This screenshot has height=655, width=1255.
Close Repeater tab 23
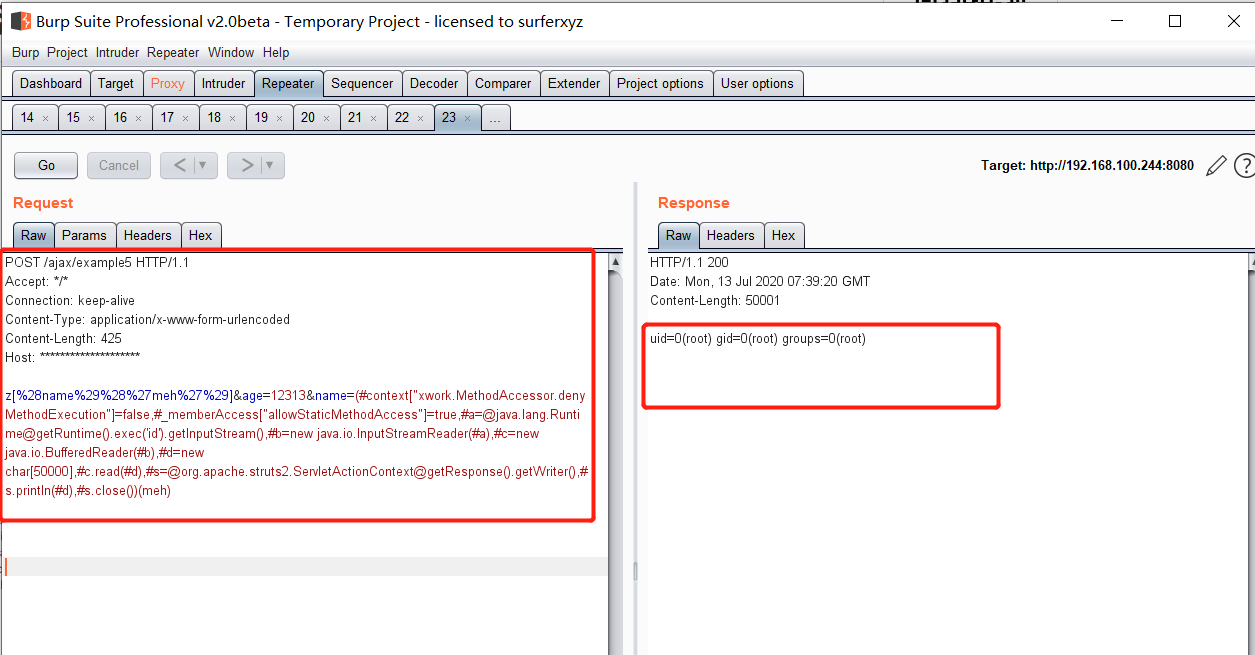coord(468,118)
